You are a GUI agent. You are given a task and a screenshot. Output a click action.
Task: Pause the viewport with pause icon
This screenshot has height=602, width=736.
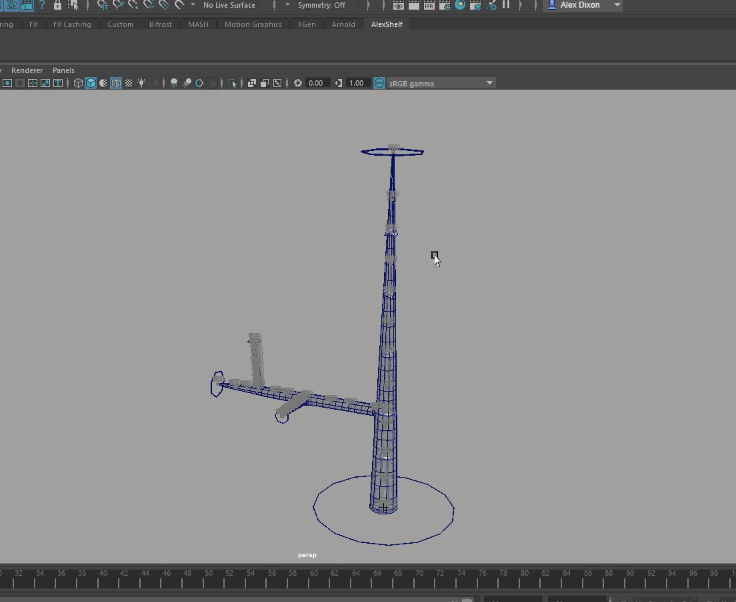[x=506, y=5]
